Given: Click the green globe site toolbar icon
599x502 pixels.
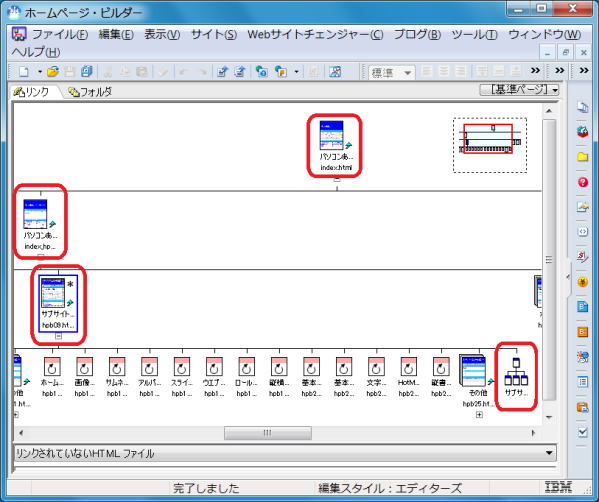Looking at the screenshot, I should (262, 71).
